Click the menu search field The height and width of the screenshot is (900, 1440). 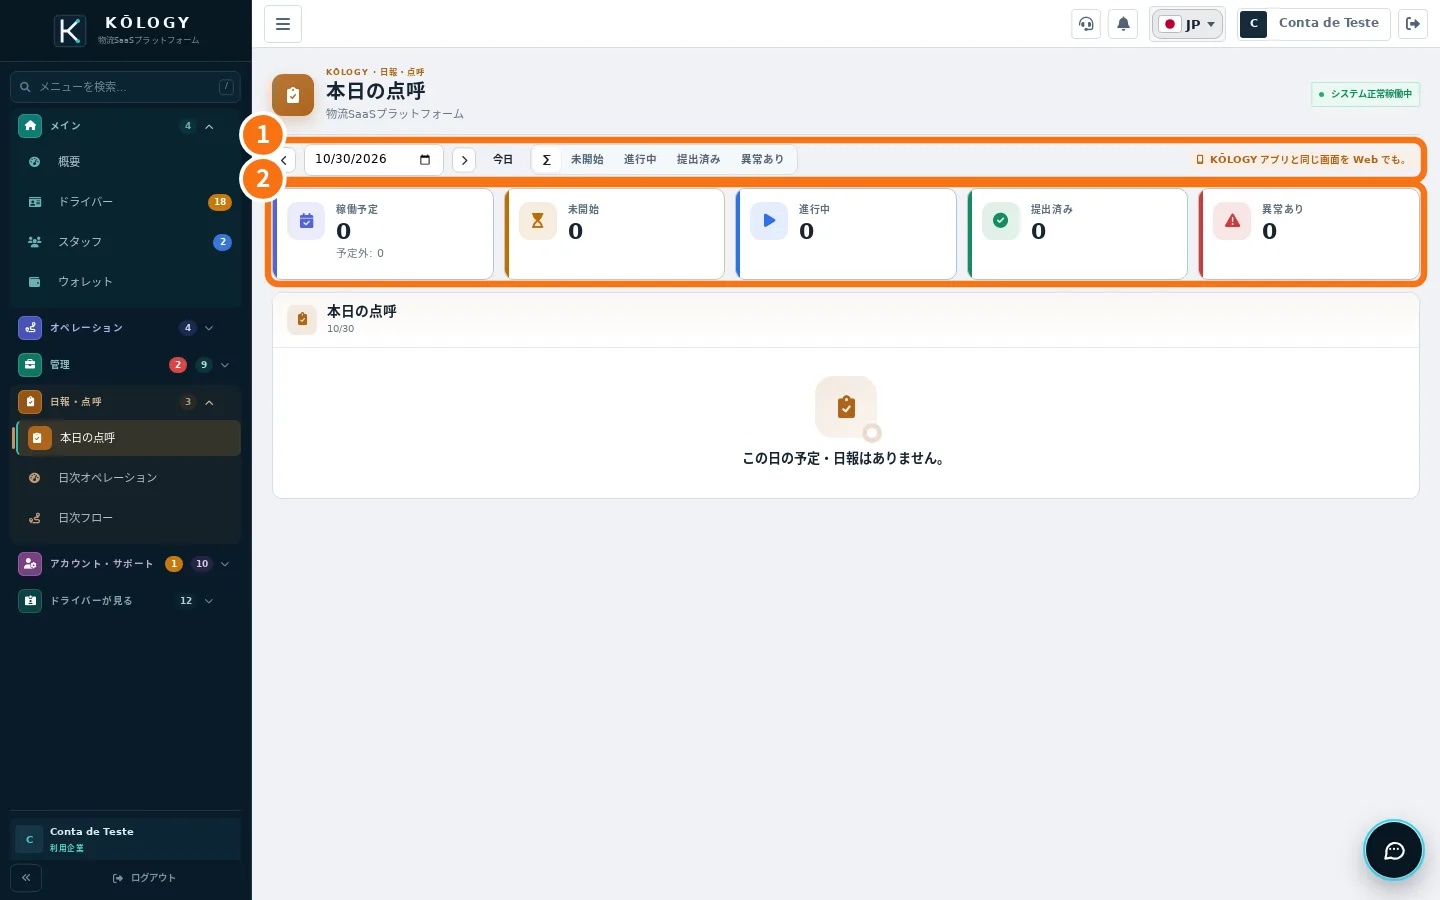(126, 87)
